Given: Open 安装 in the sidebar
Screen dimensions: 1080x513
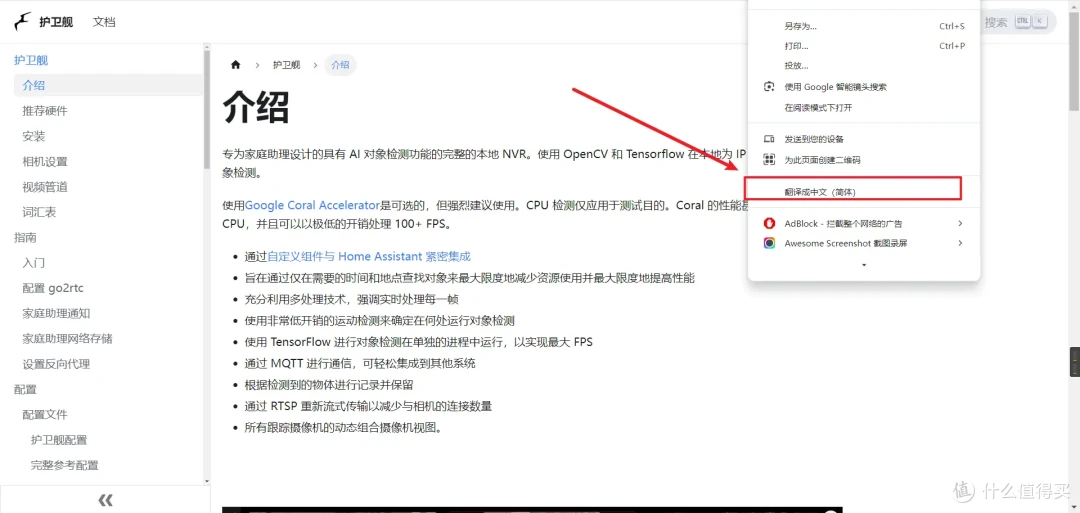Looking at the screenshot, I should click(x=34, y=136).
